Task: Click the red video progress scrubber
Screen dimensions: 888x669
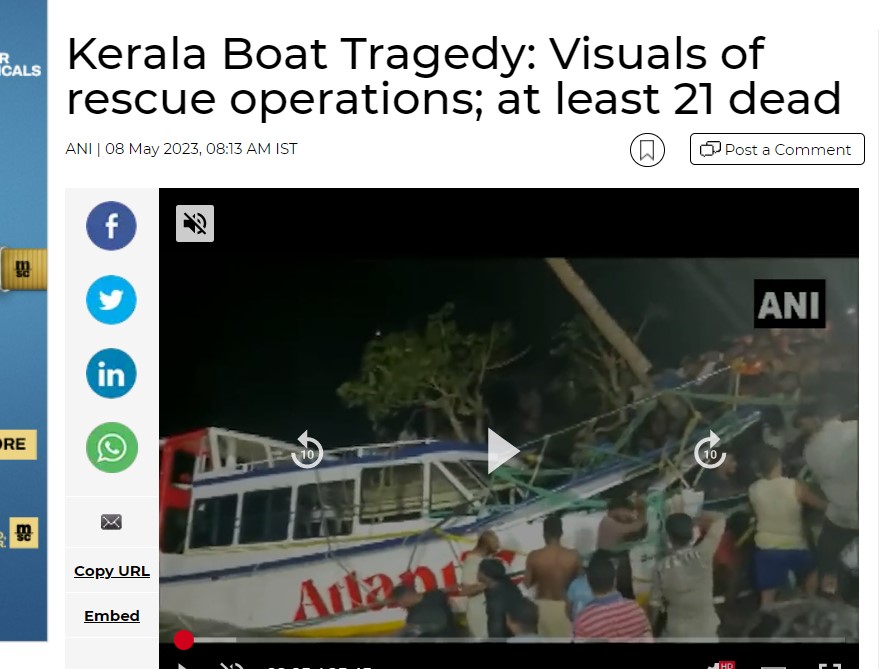Action: [x=183, y=640]
